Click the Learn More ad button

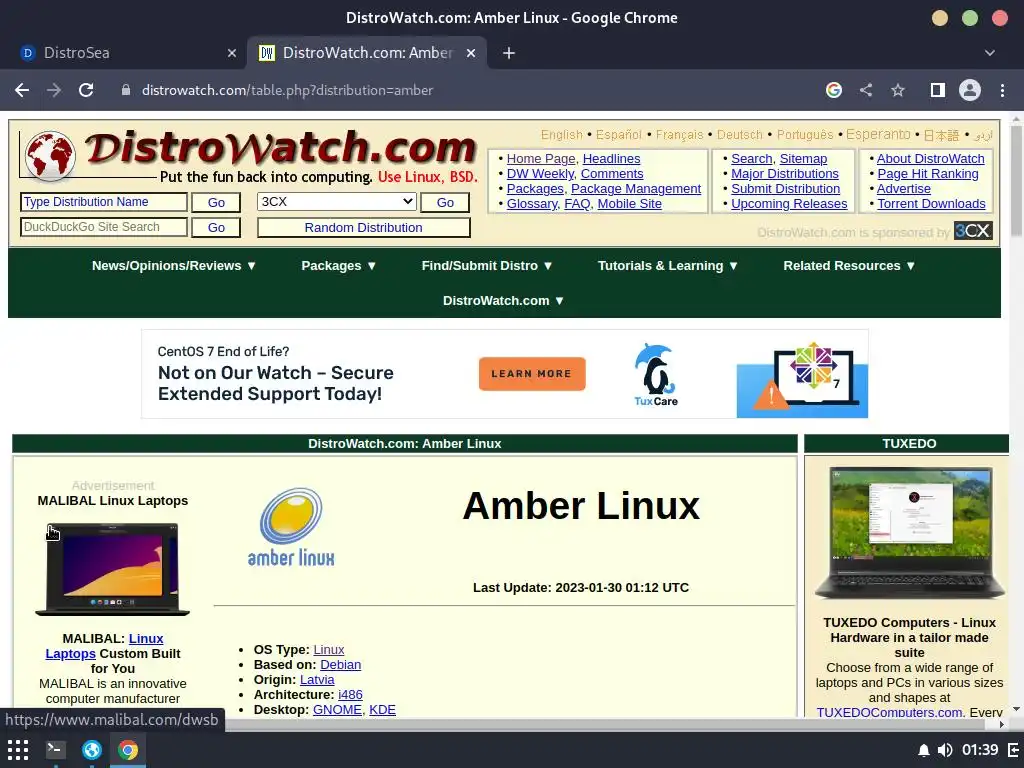click(532, 374)
